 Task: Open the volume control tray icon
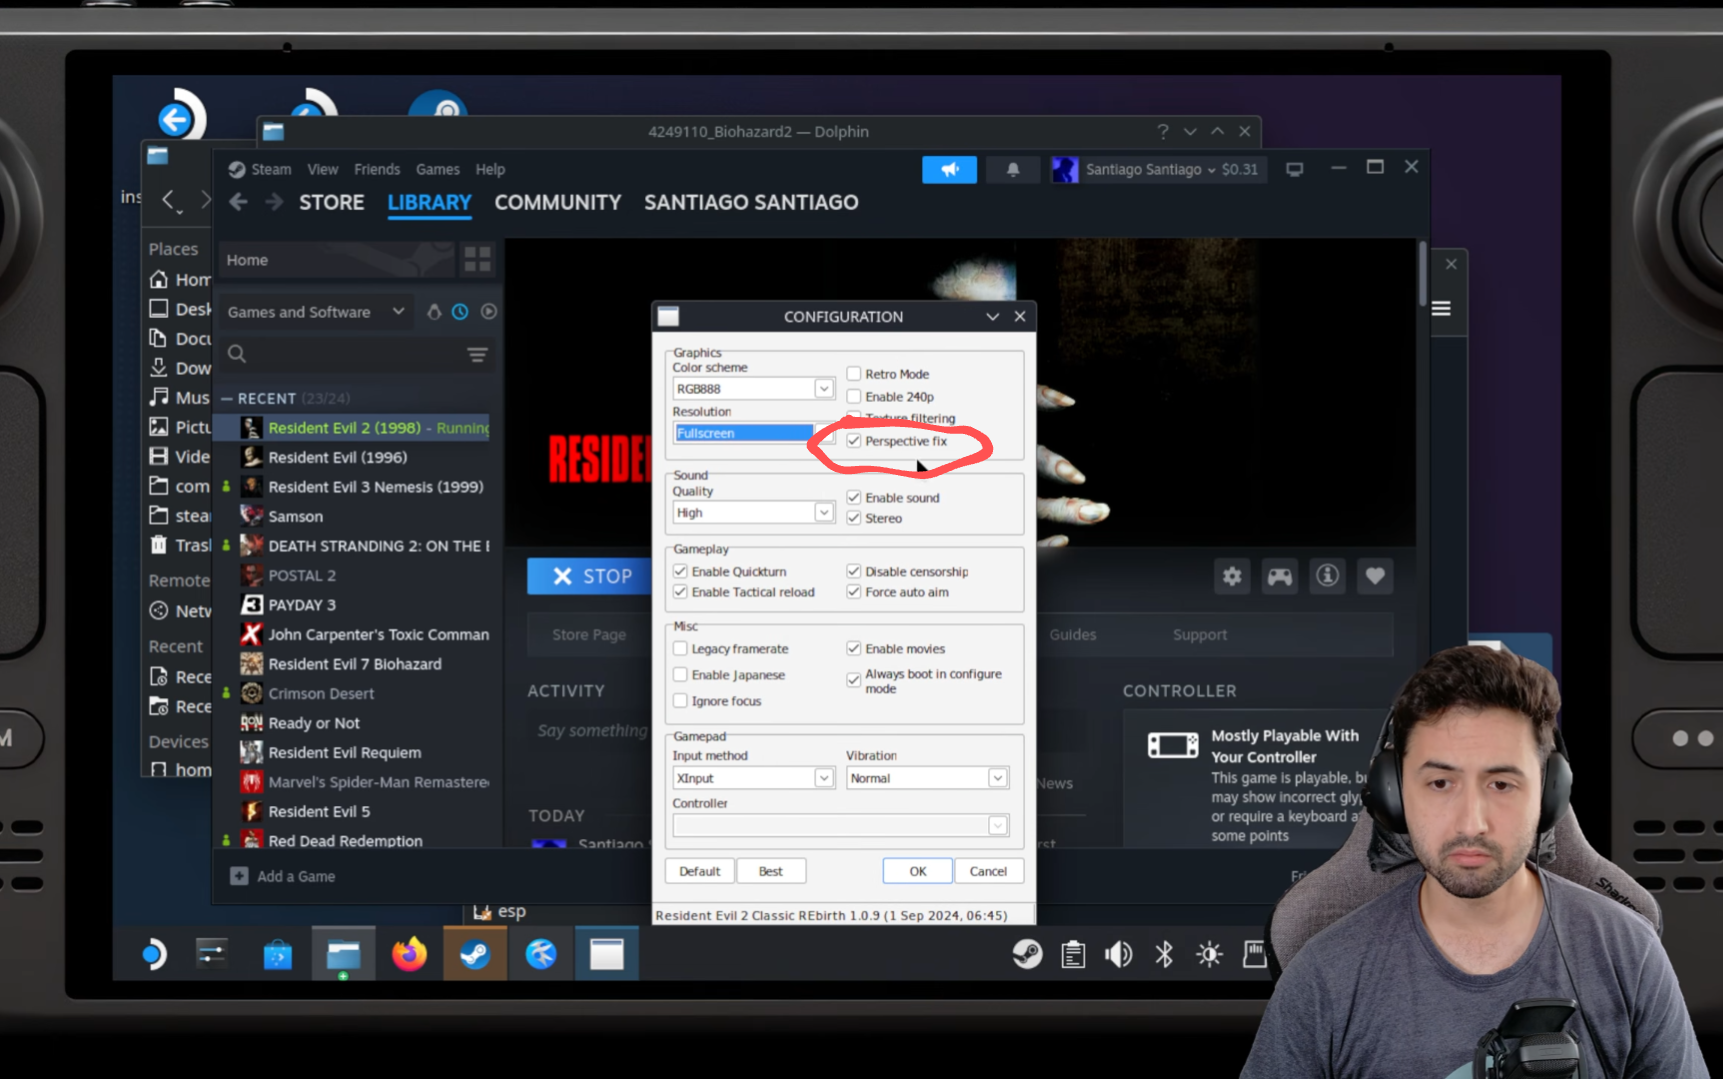(1118, 955)
